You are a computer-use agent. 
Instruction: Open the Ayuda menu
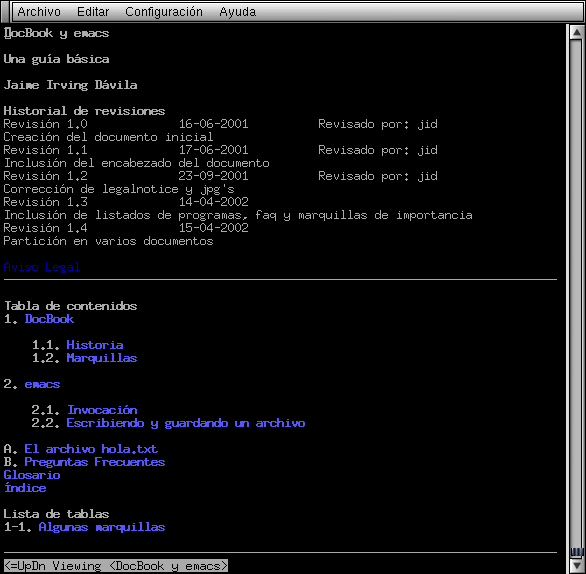pyautogui.click(x=237, y=12)
